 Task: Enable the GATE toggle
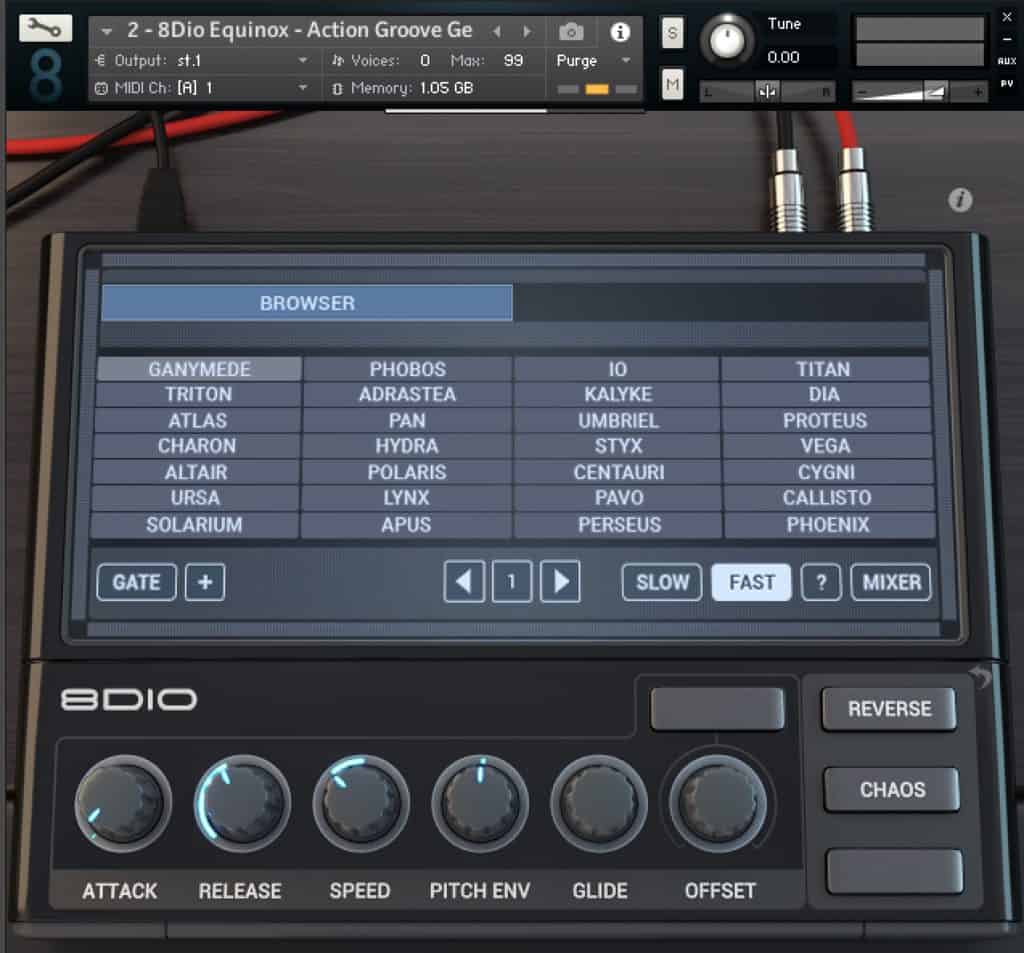(x=136, y=582)
